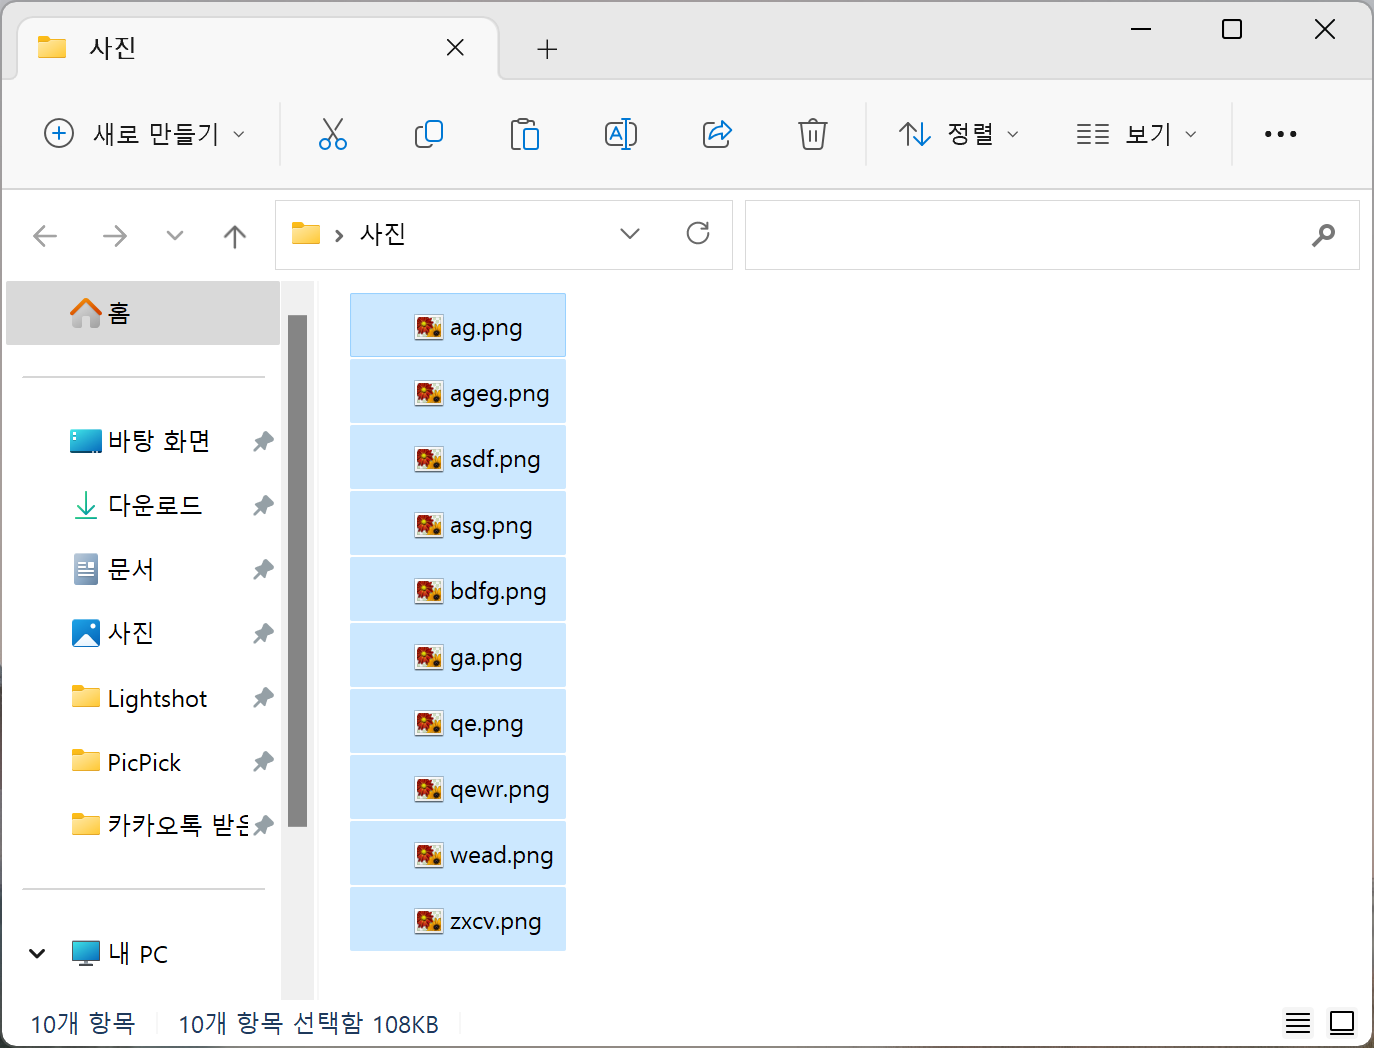
Task: Click the Cut scissors icon
Action: coord(333,134)
